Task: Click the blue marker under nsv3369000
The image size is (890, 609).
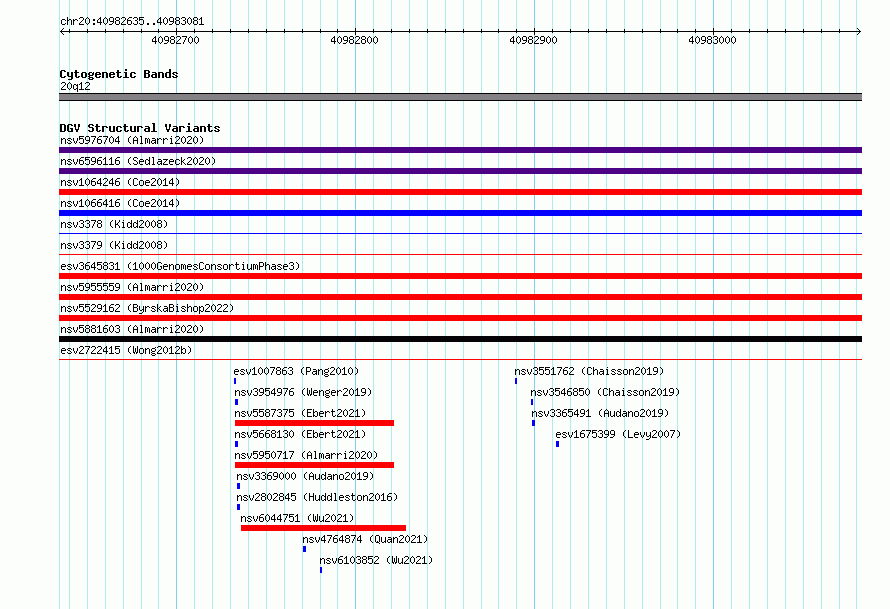Action: click(238, 486)
